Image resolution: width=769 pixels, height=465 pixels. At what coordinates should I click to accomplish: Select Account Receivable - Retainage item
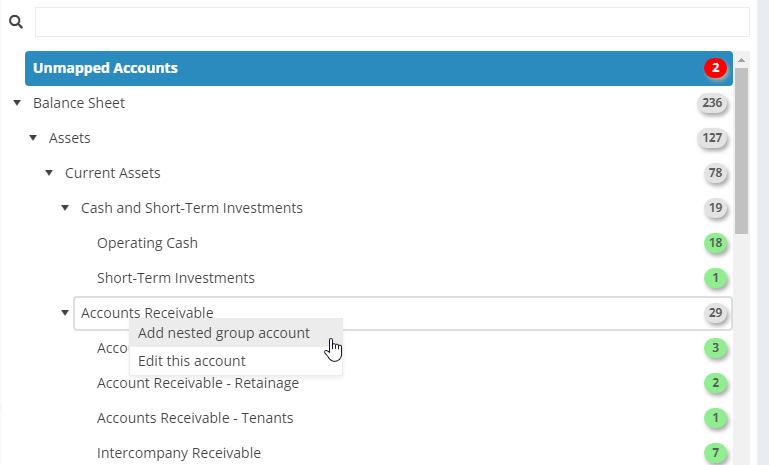click(x=198, y=383)
